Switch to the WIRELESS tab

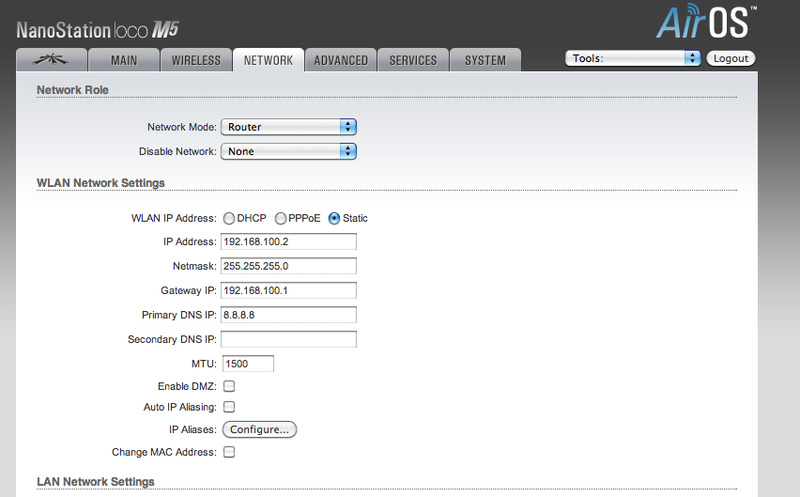[196, 60]
